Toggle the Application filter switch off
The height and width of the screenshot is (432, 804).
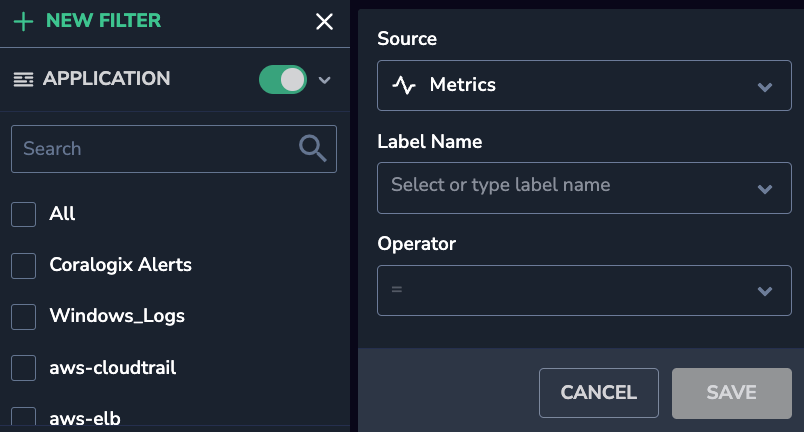pos(283,79)
